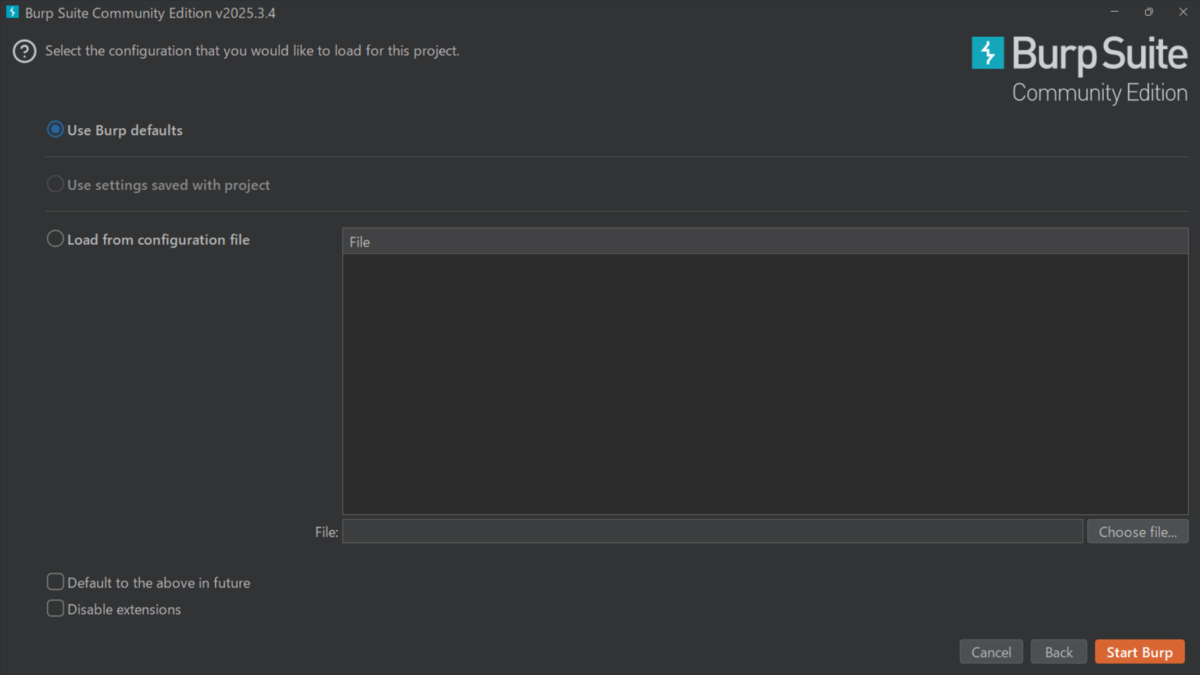Click the Choose file... button
Viewport: 1200px width, 675px height.
(1138, 531)
